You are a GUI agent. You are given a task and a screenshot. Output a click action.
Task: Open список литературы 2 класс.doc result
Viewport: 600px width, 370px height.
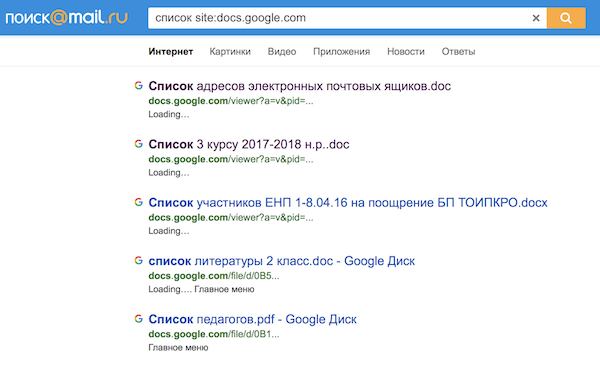point(281,261)
